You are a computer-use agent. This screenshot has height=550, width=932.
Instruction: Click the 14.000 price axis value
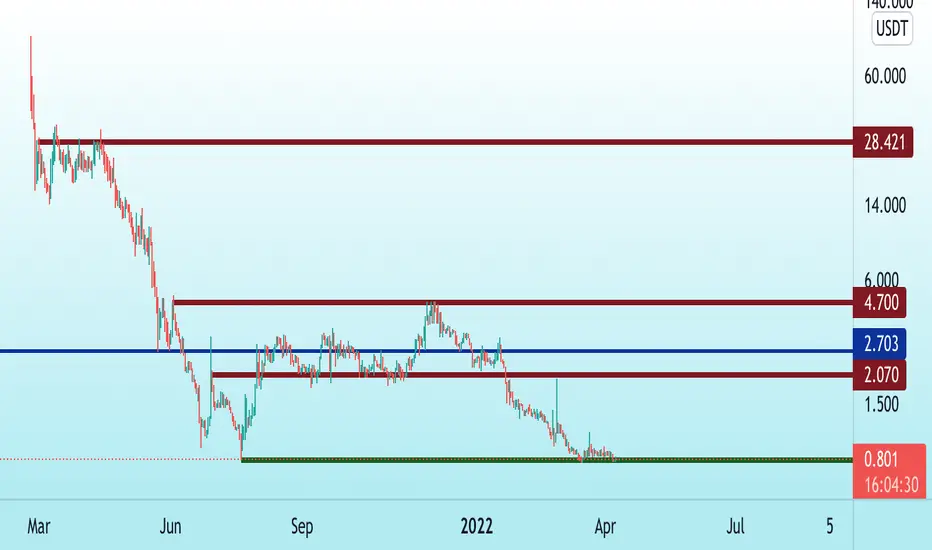click(x=885, y=205)
